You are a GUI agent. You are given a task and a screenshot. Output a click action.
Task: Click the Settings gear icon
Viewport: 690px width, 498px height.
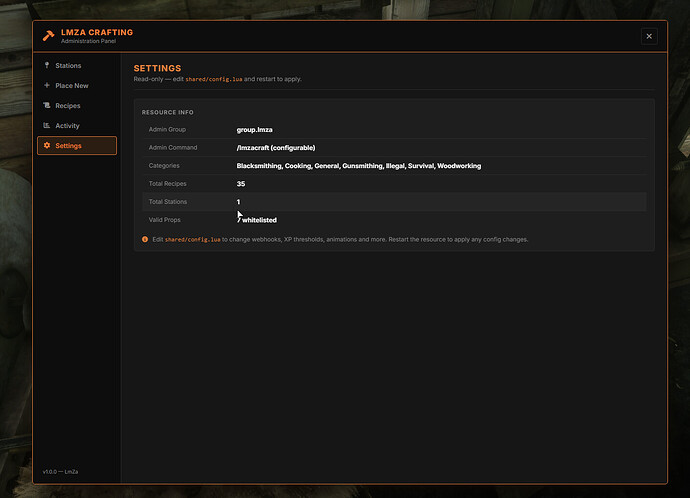point(47,145)
